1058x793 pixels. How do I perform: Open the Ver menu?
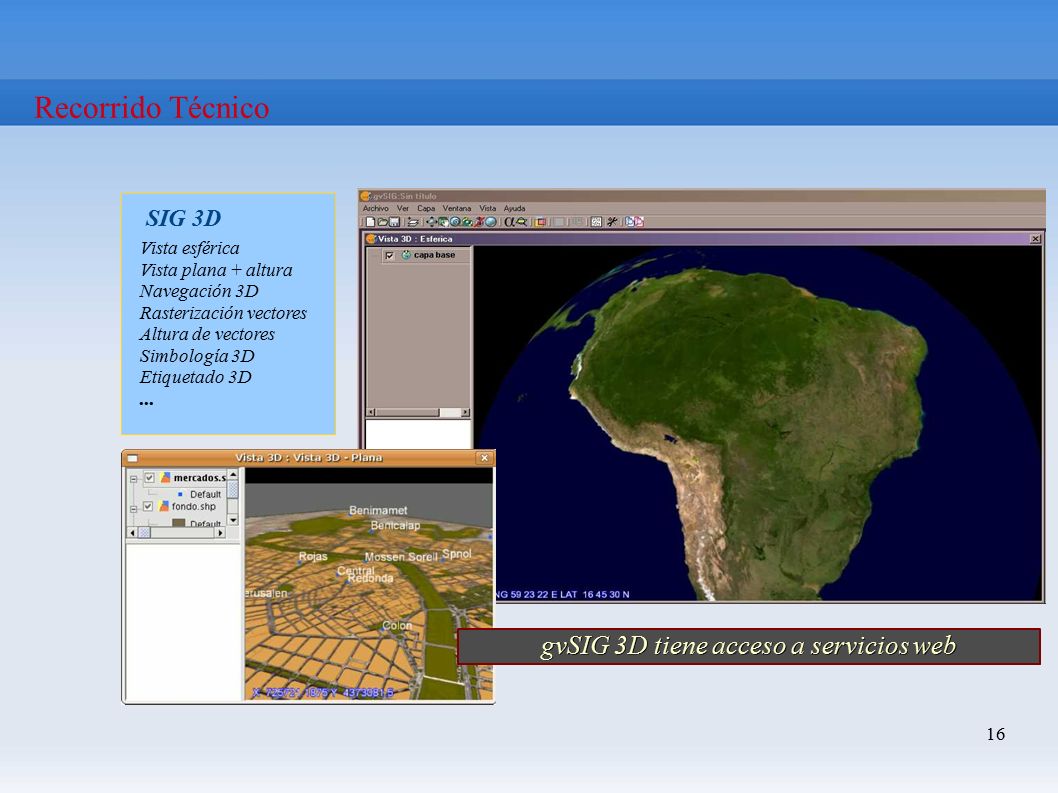[403, 209]
